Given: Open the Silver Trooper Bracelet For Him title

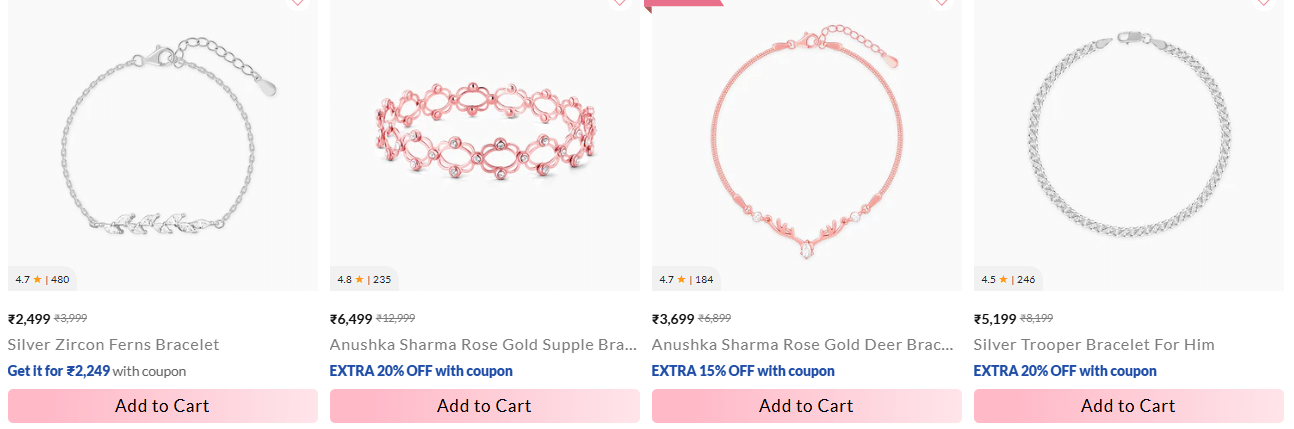Looking at the screenshot, I should click(x=1094, y=345).
